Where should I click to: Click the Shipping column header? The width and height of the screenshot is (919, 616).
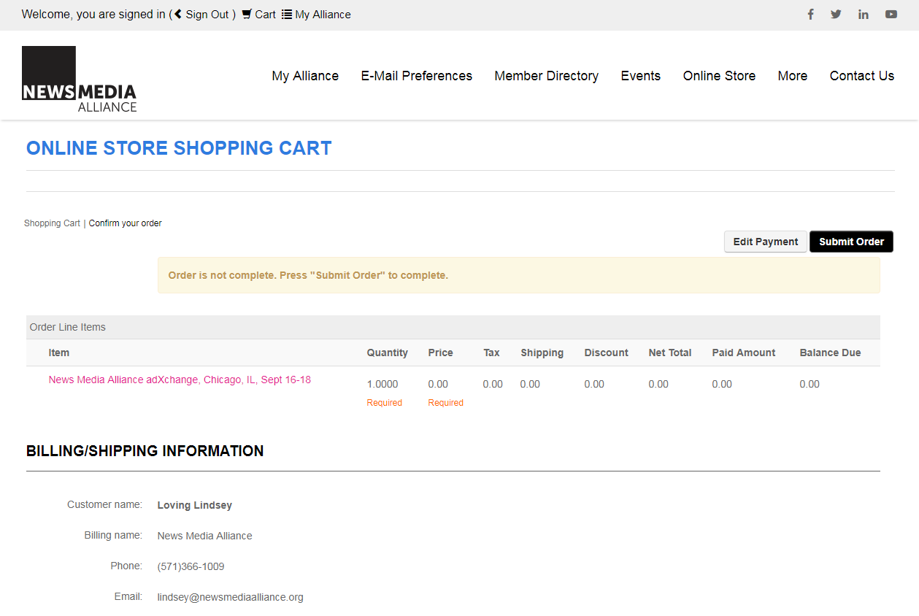point(542,353)
